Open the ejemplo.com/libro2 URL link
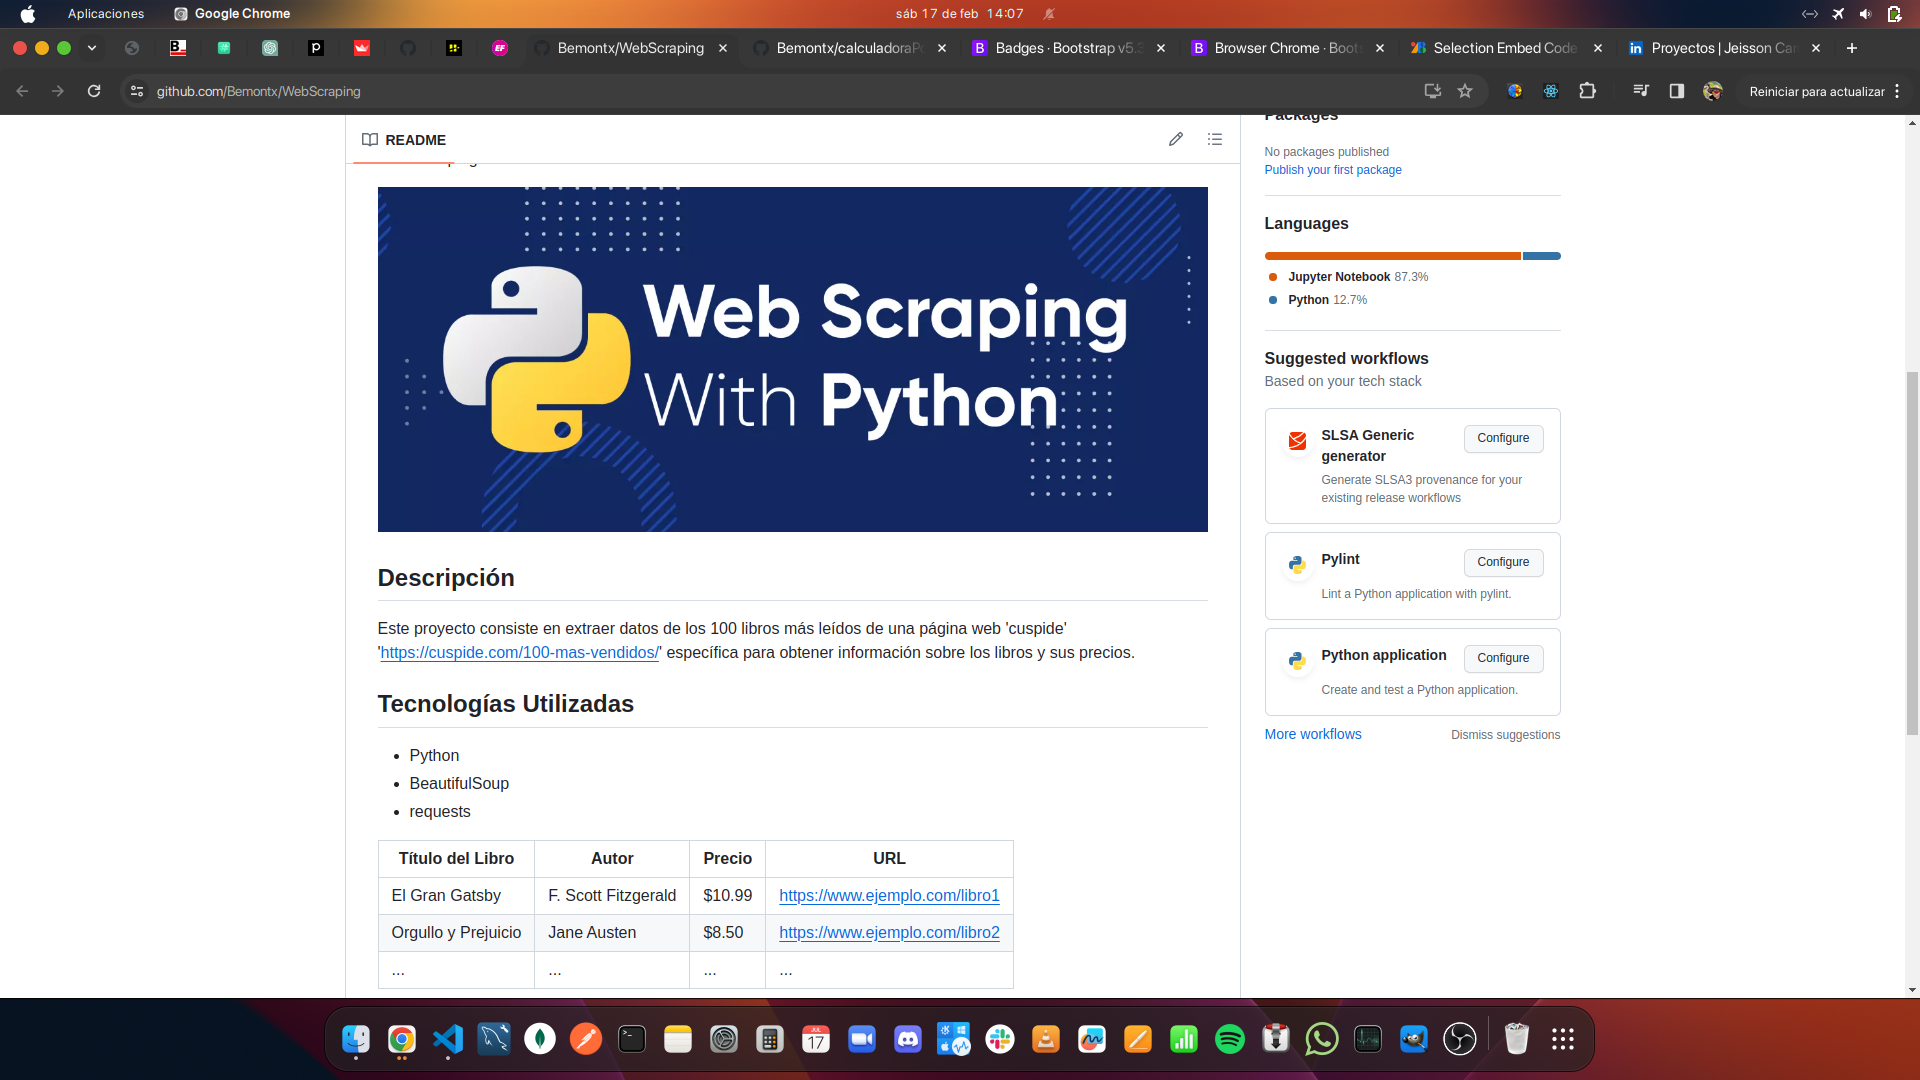The height and width of the screenshot is (1080, 1920). point(889,933)
